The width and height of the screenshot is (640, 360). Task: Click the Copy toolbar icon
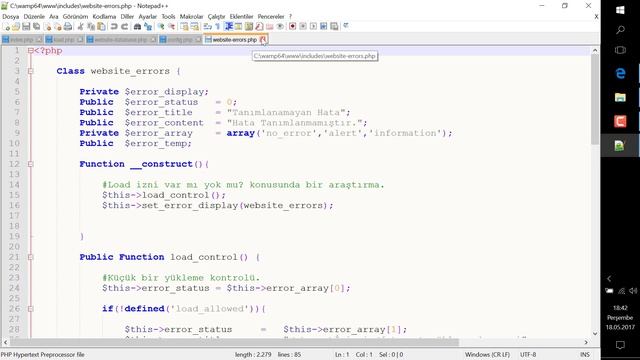(x=91, y=27)
